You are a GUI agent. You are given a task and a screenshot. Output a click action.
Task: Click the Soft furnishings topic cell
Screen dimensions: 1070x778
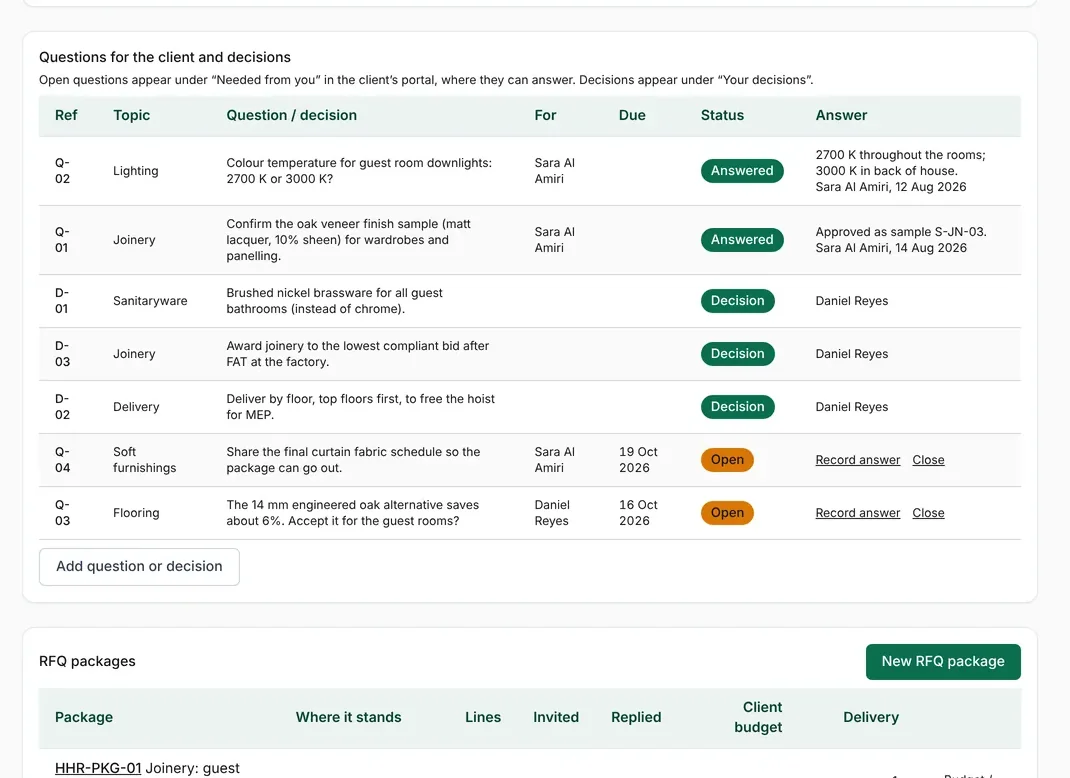pyautogui.click(x=145, y=460)
